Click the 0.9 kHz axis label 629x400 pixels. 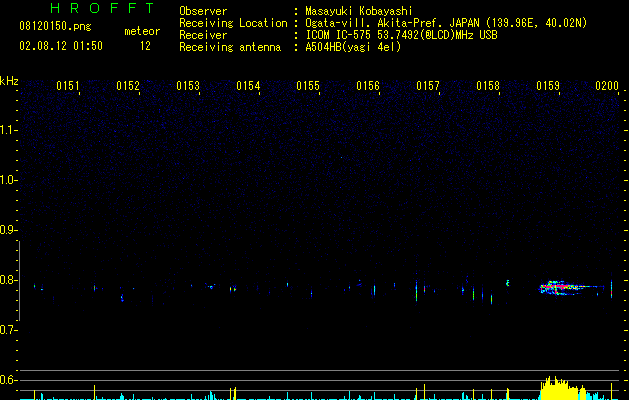coord(8,230)
